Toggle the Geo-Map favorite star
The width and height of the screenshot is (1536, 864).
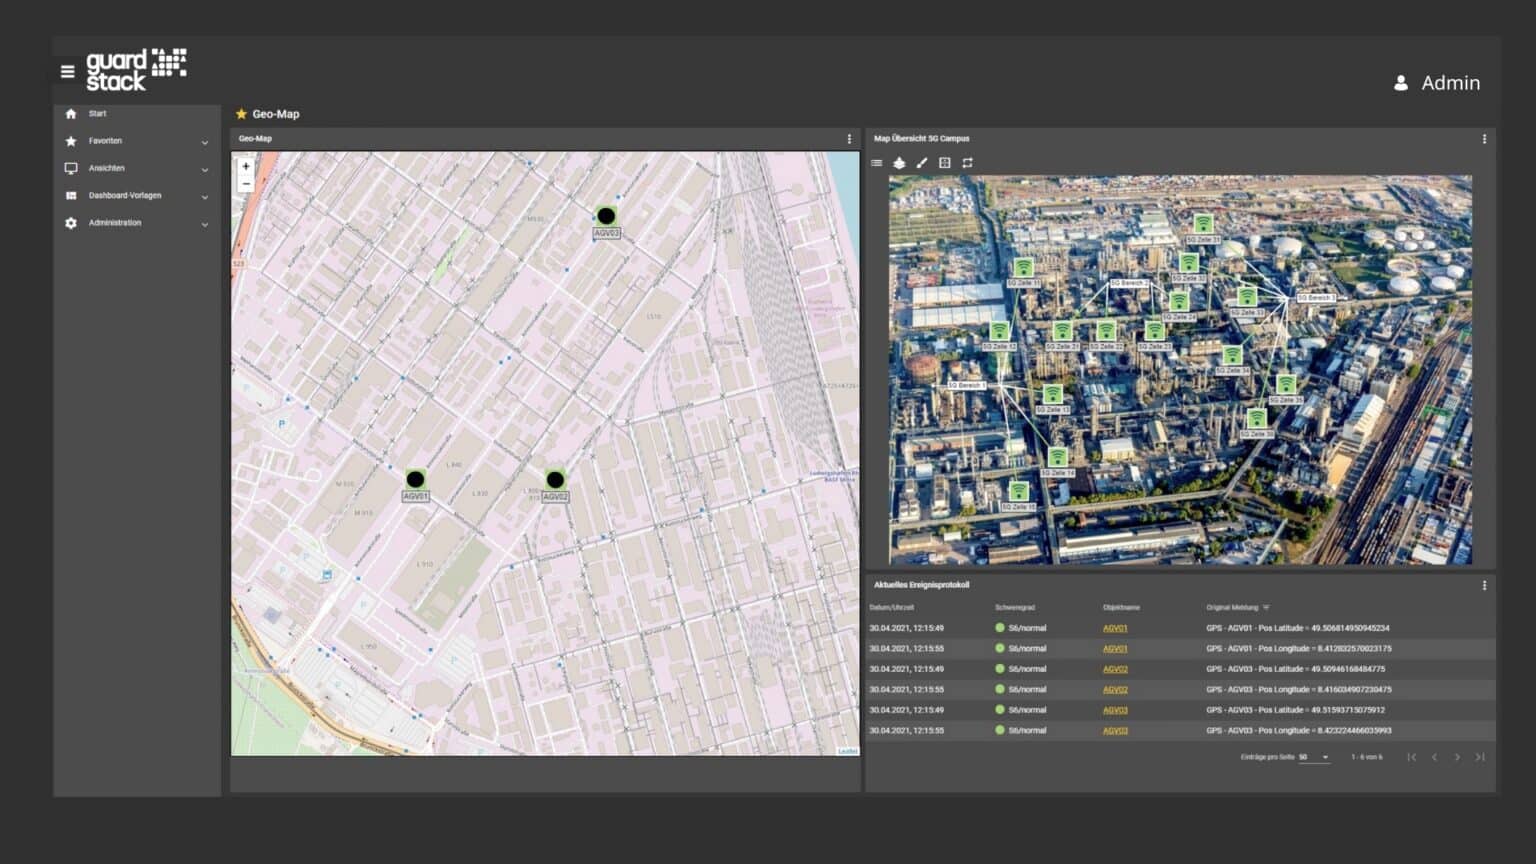241,114
